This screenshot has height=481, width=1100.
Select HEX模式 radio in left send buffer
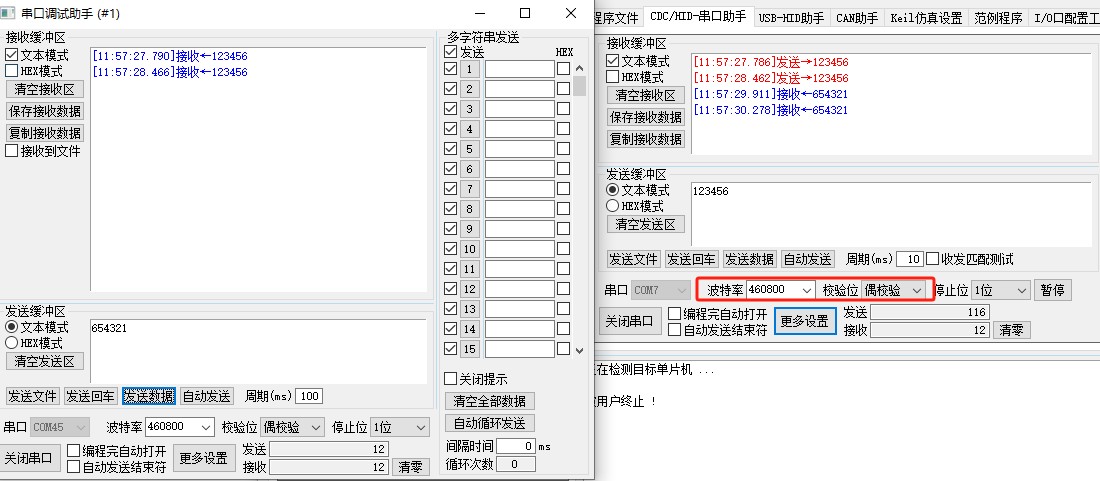pyautogui.click(x=11, y=343)
